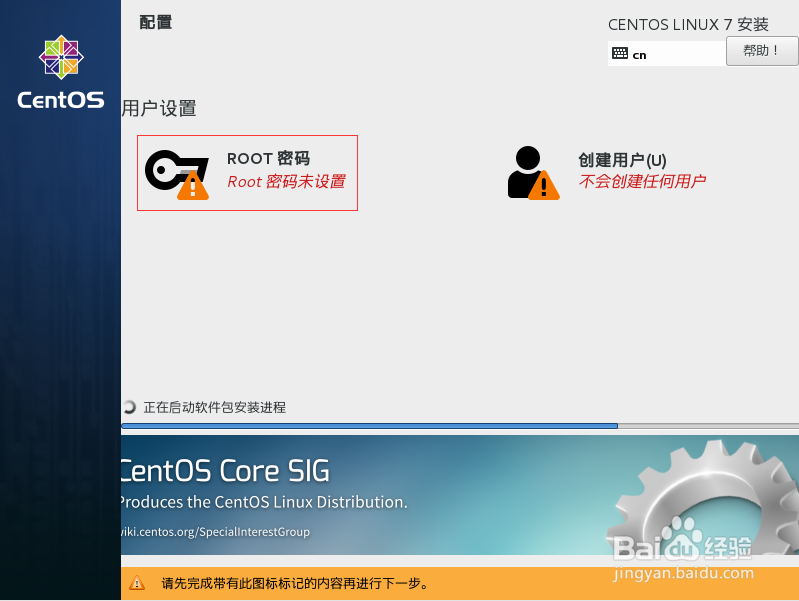Click the 帮助！ help button
This screenshot has height=601, width=799.
point(762,50)
